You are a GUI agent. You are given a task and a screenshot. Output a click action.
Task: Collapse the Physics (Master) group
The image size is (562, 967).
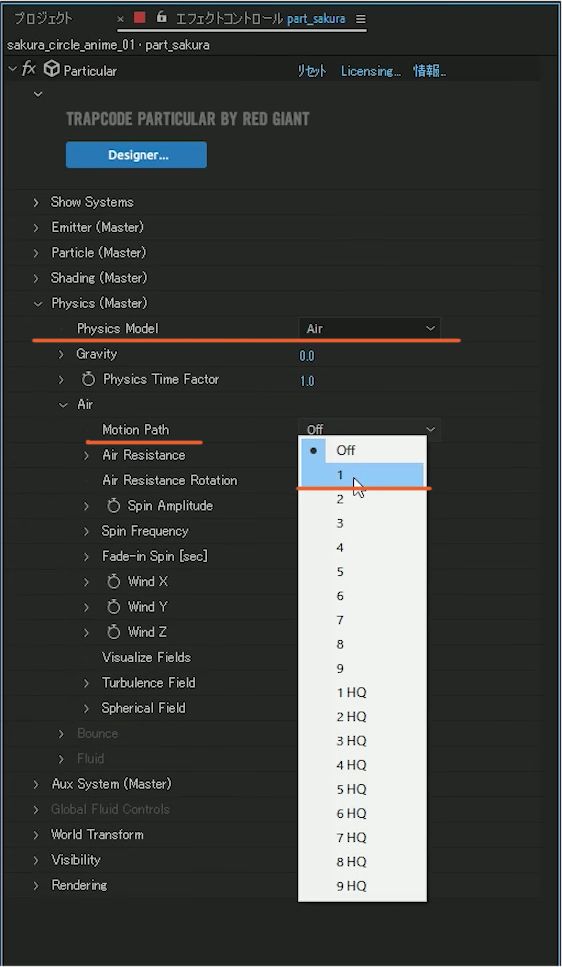click(38, 303)
